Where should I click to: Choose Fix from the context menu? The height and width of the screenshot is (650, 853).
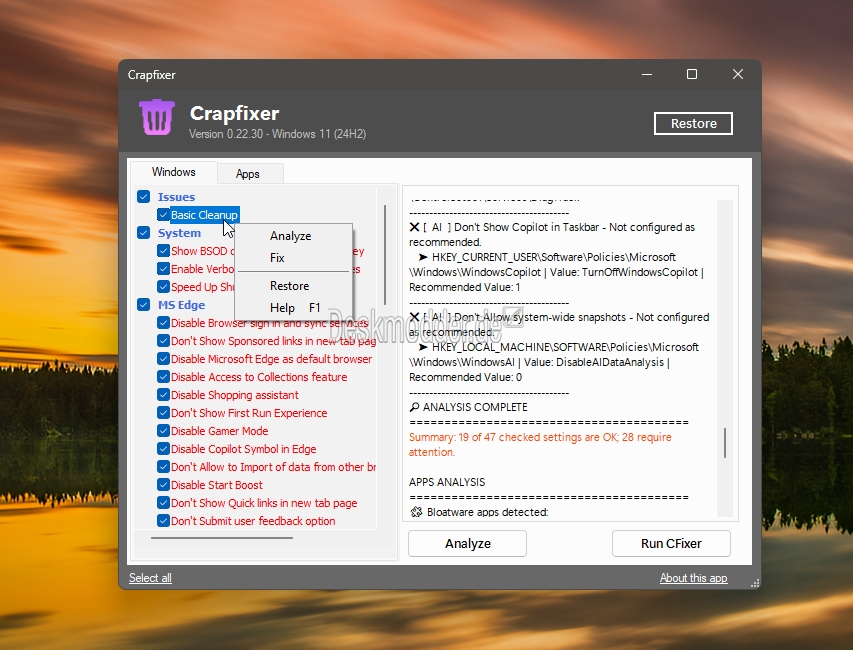(x=277, y=258)
